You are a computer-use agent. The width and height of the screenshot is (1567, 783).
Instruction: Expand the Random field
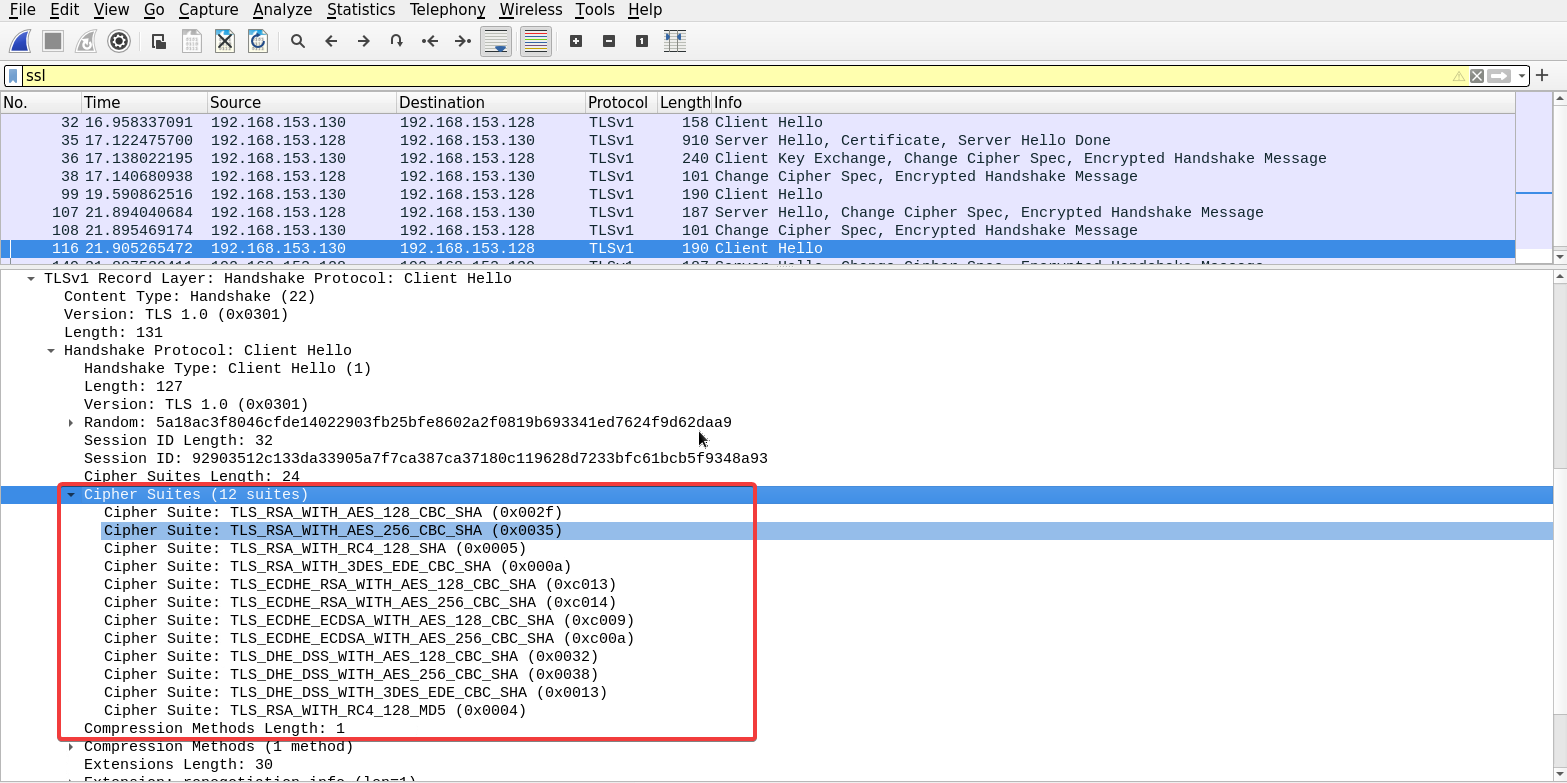click(x=71, y=423)
